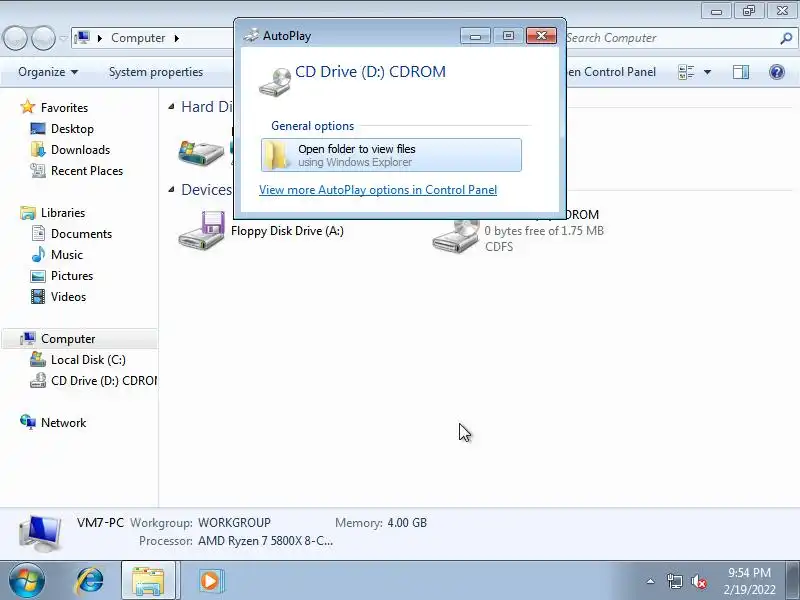This screenshot has width=800, height=600.
Task: Launch Internet Explorer from taskbar
Action: click(x=89, y=581)
